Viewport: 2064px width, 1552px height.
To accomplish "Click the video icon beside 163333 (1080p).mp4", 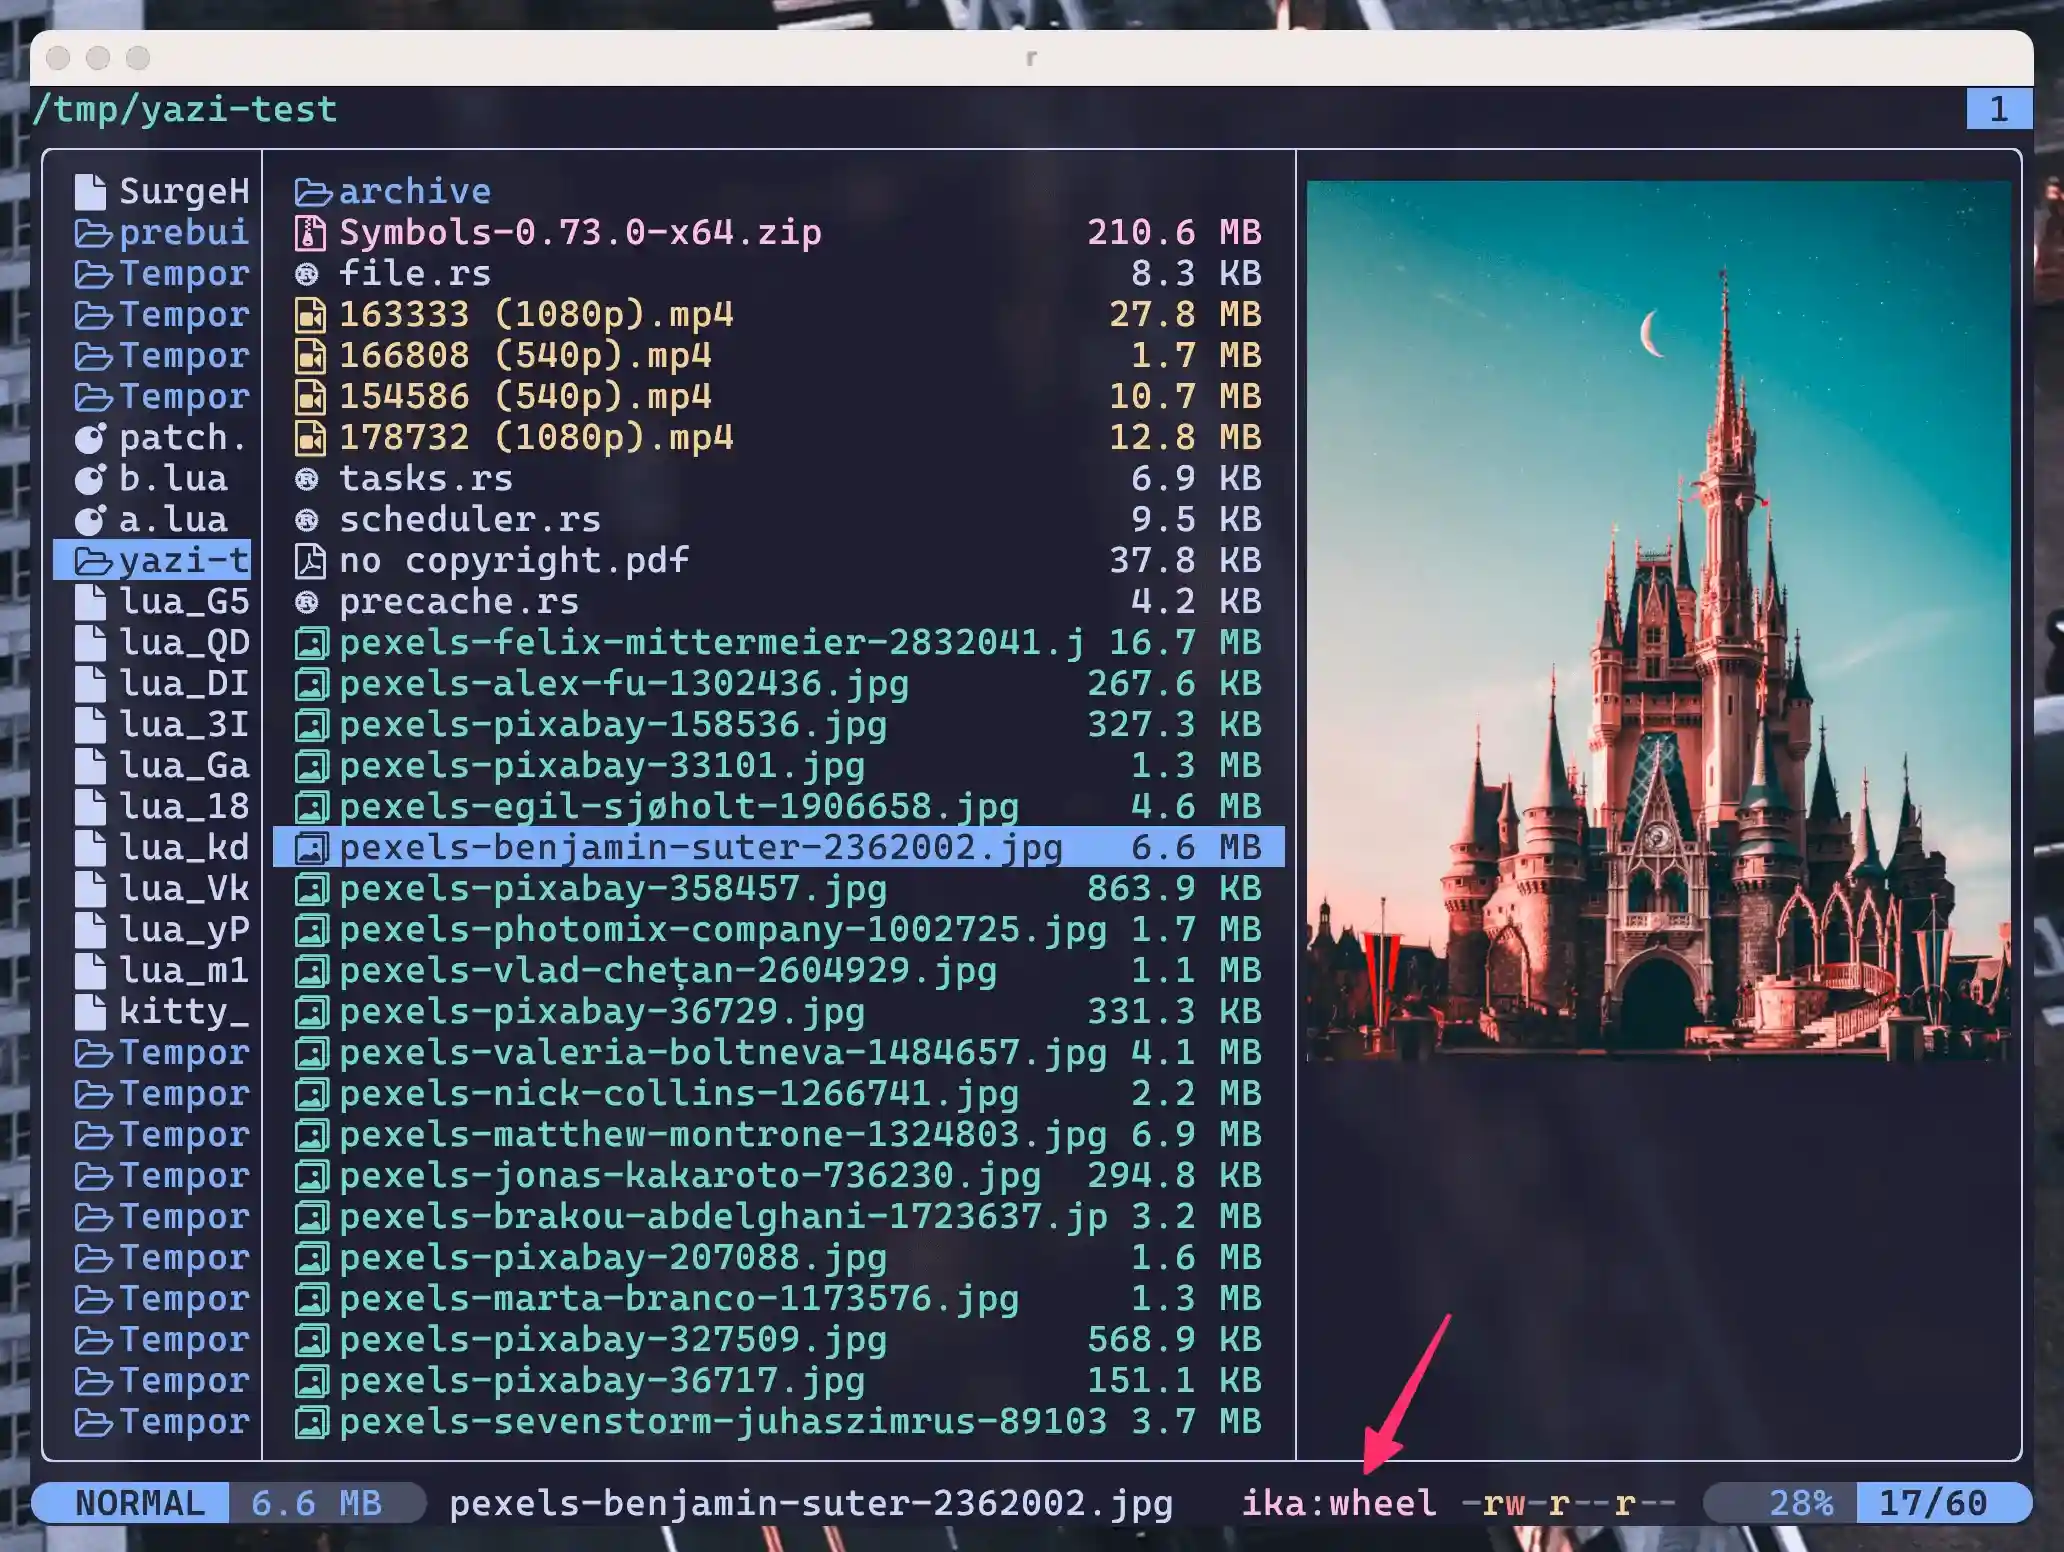I will pyautogui.click(x=310, y=315).
